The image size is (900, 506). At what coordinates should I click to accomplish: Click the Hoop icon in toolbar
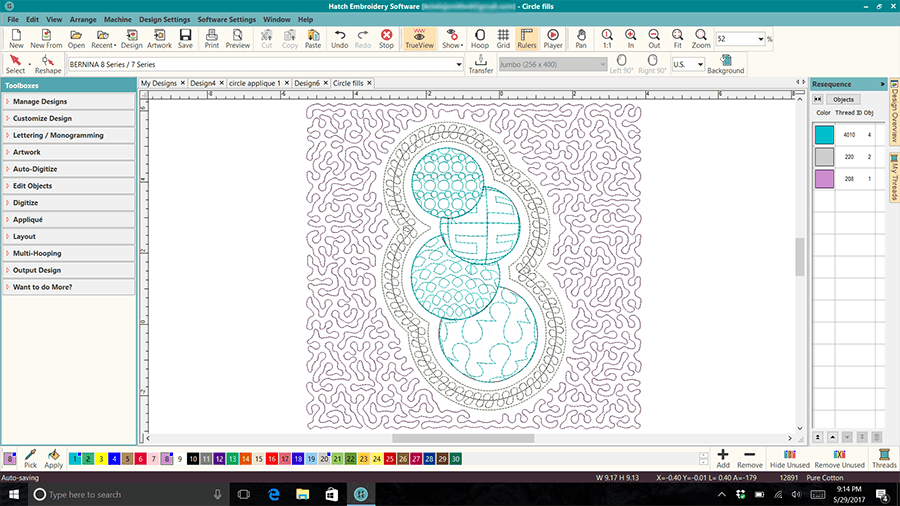[480, 39]
